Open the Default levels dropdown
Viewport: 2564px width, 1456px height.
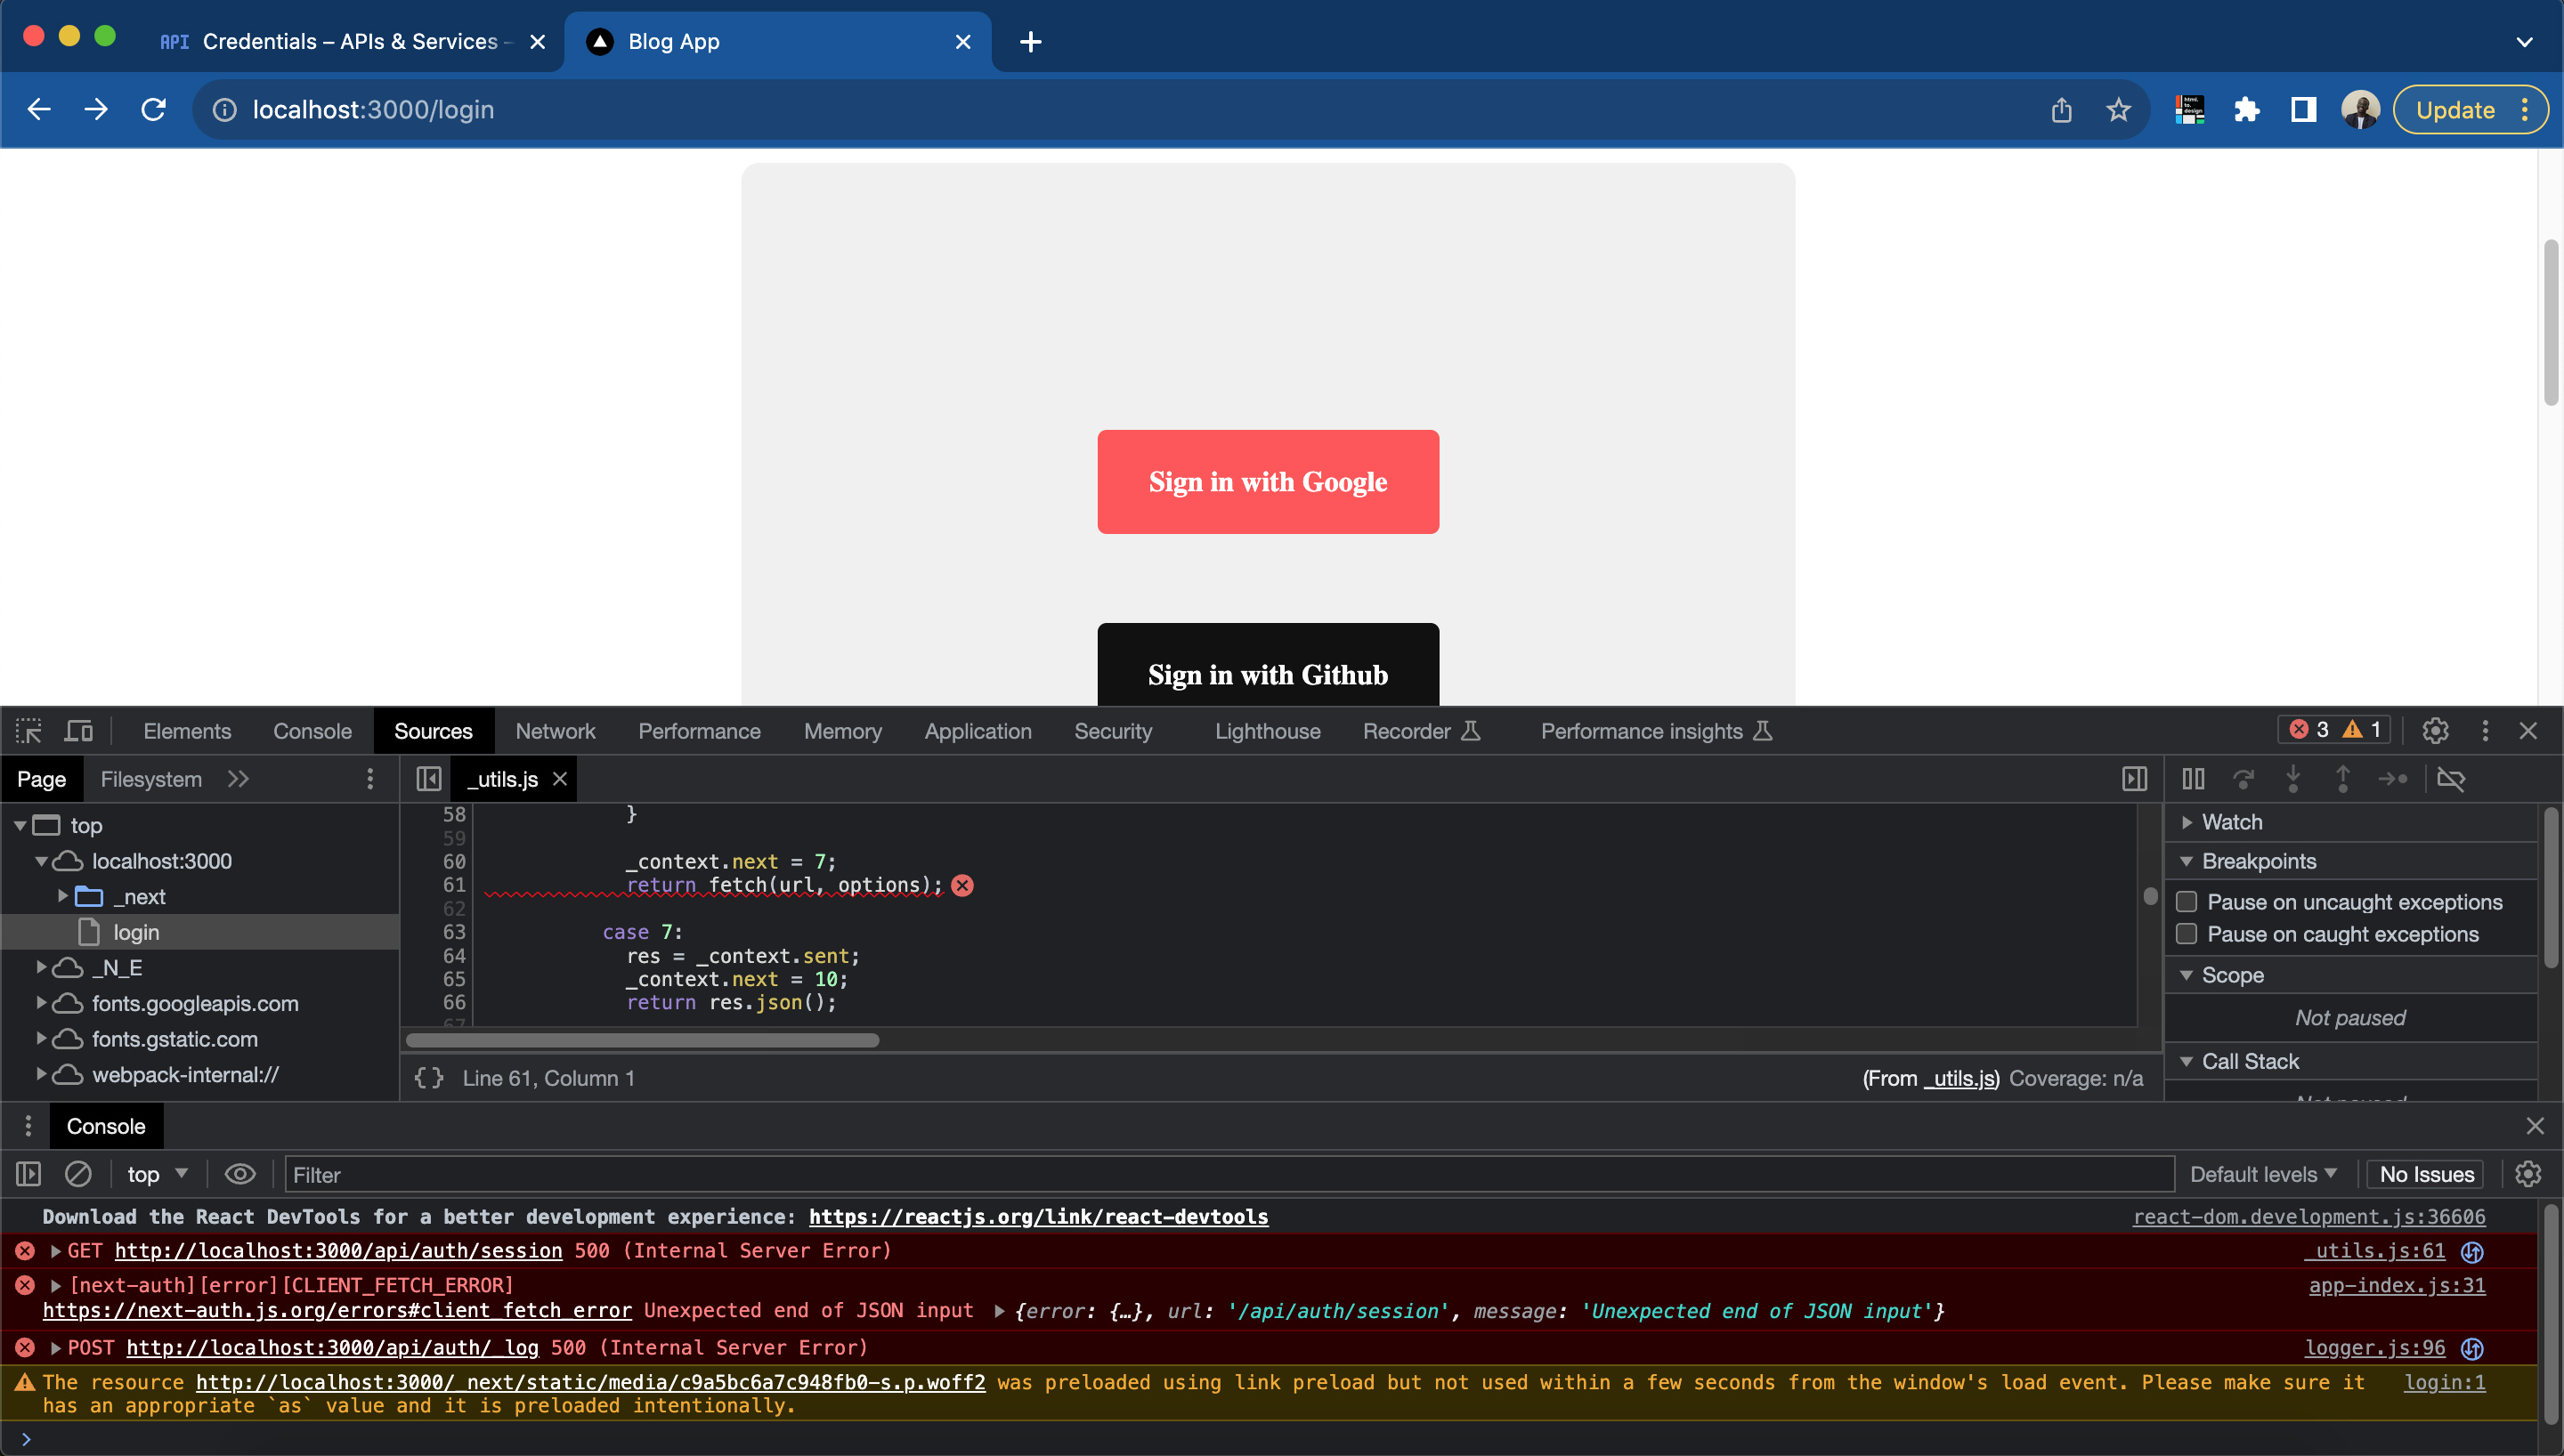pyautogui.click(x=2263, y=1174)
